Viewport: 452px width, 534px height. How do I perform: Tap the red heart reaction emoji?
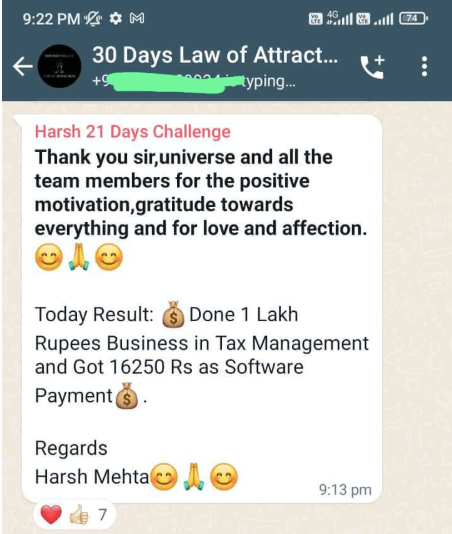click(51, 514)
